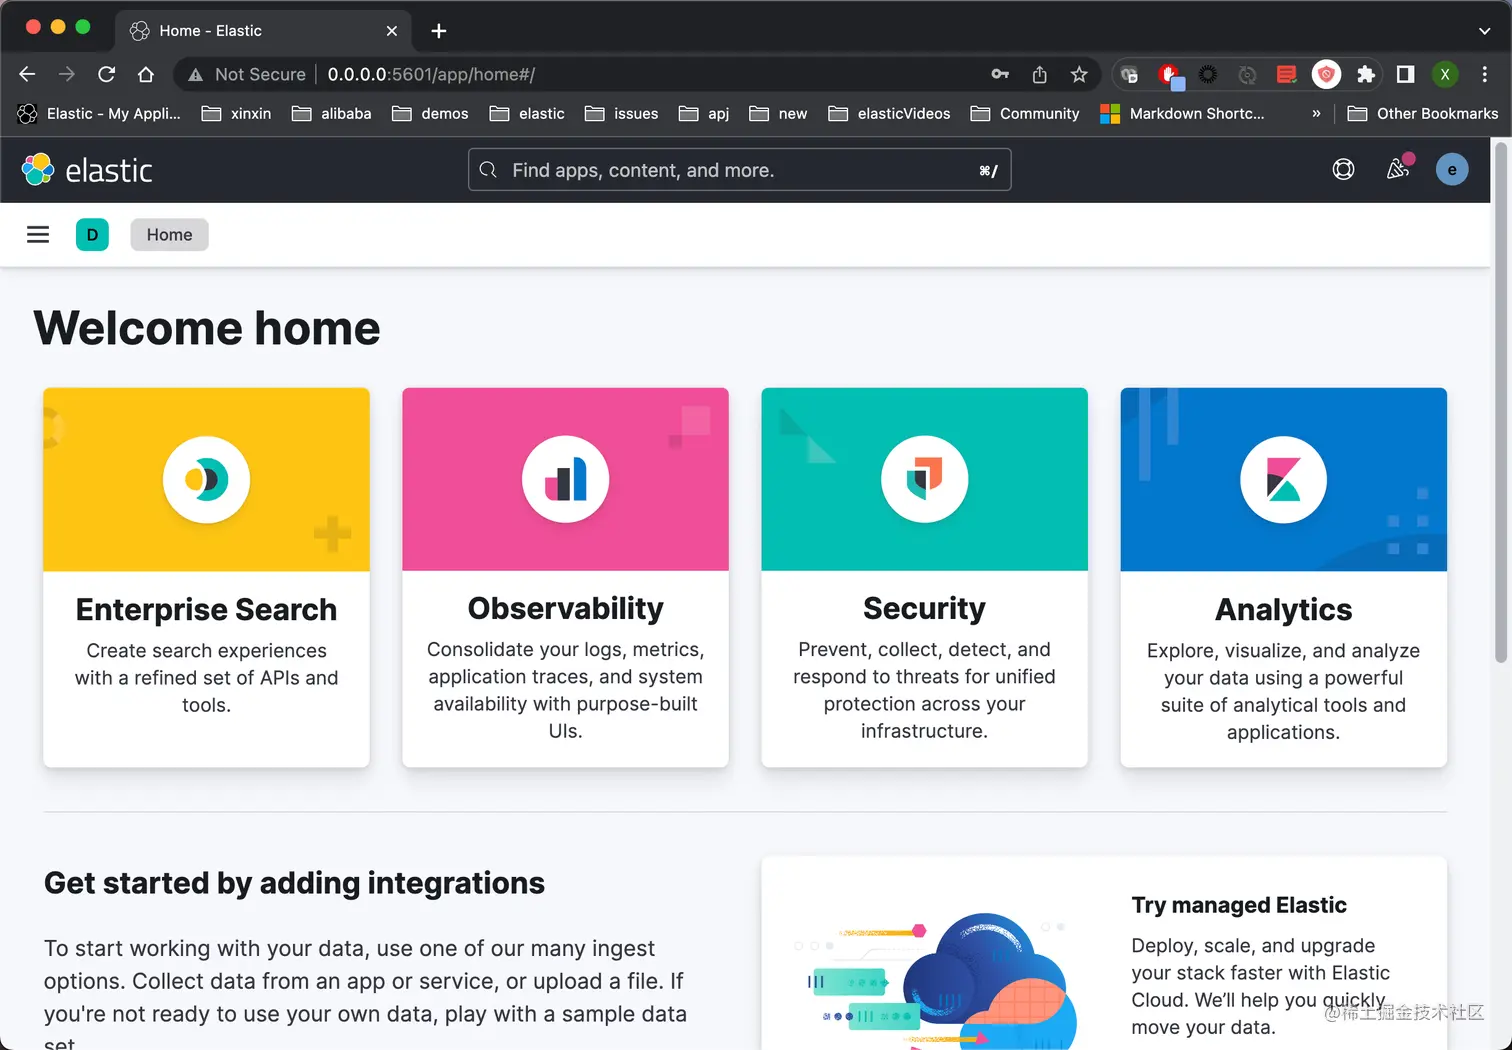The image size is (1512, 1050).
Task: Open the user avatar 'e' menu
Action: pyautogui.click(x=1452, y=170)
